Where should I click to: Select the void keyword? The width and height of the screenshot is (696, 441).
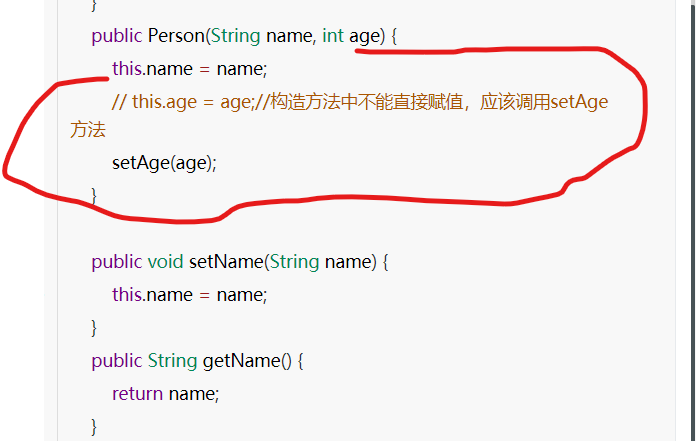pyautogui.click(x=166, y=262)
